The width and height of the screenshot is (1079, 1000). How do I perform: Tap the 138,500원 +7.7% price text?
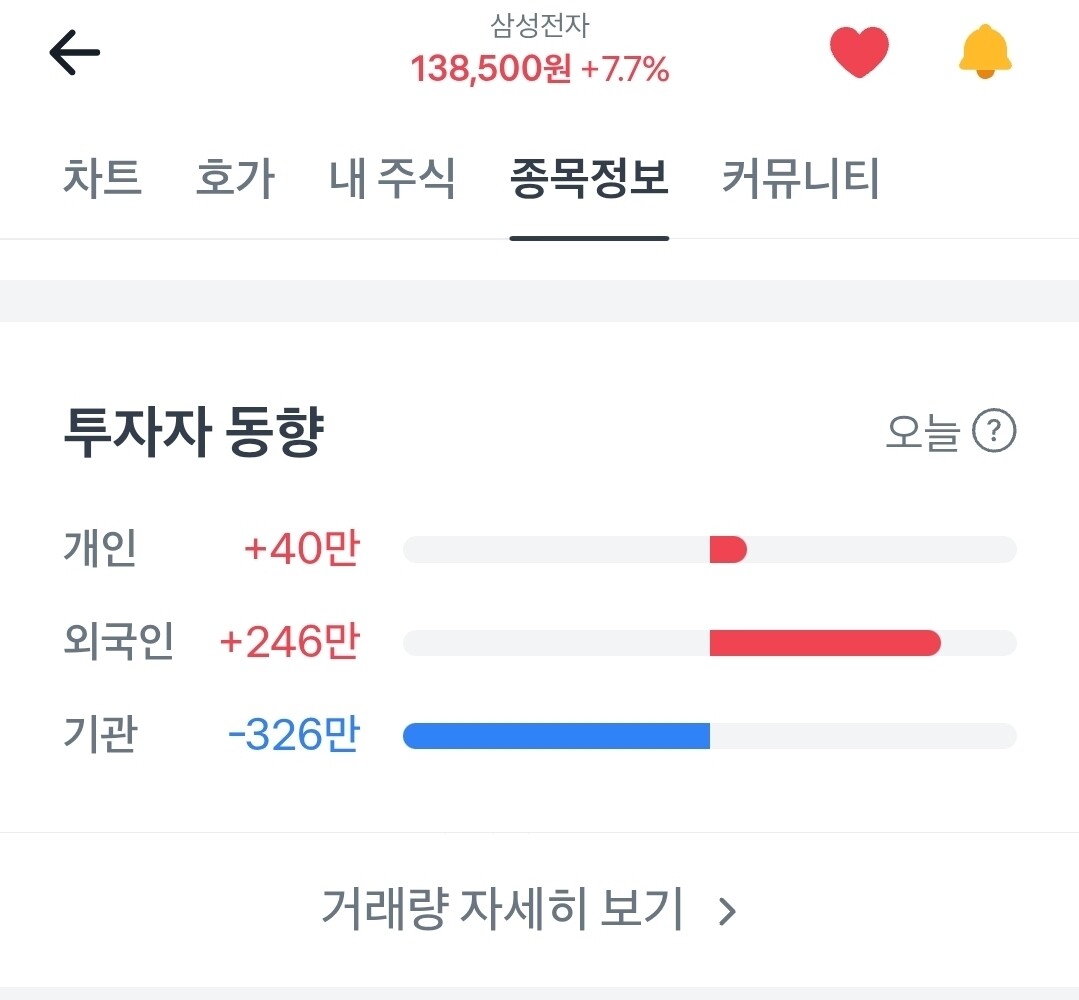tap(540, 69)
